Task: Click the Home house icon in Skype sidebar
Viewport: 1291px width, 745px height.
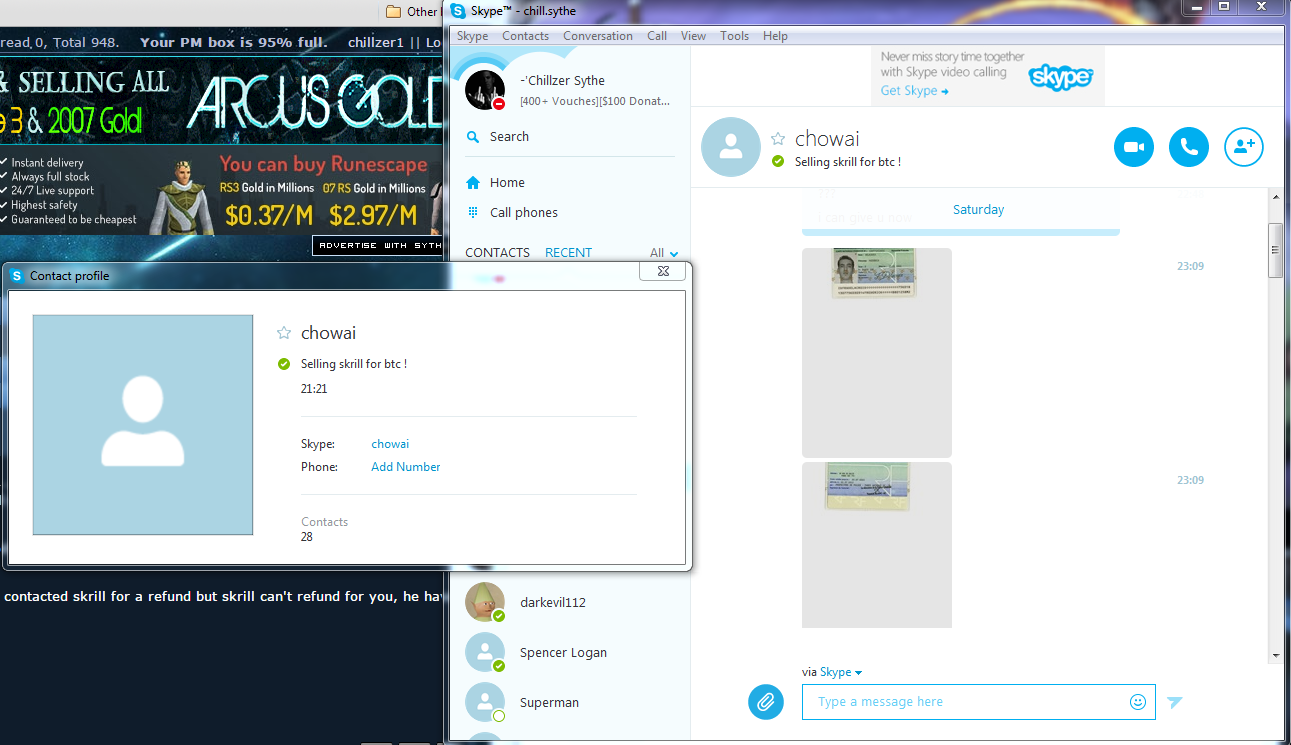Action: (x=473, y=183)
